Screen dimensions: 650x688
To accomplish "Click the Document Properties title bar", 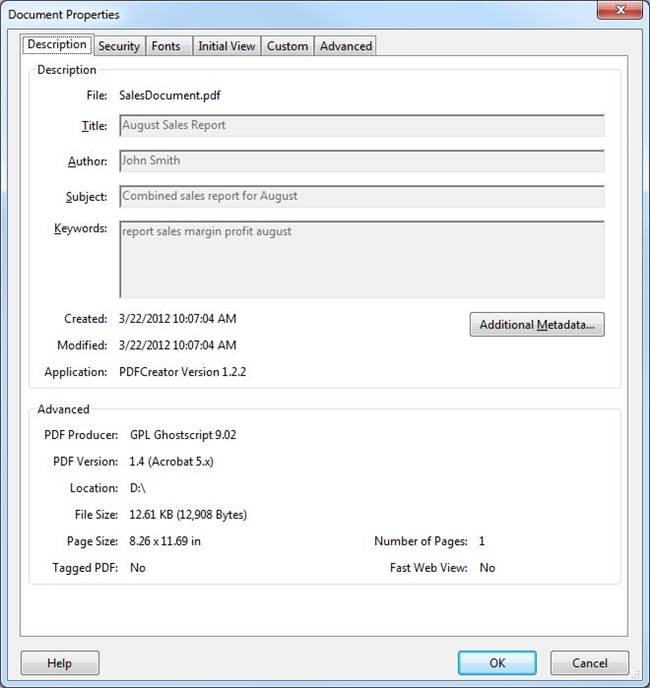I will point(300,14).
